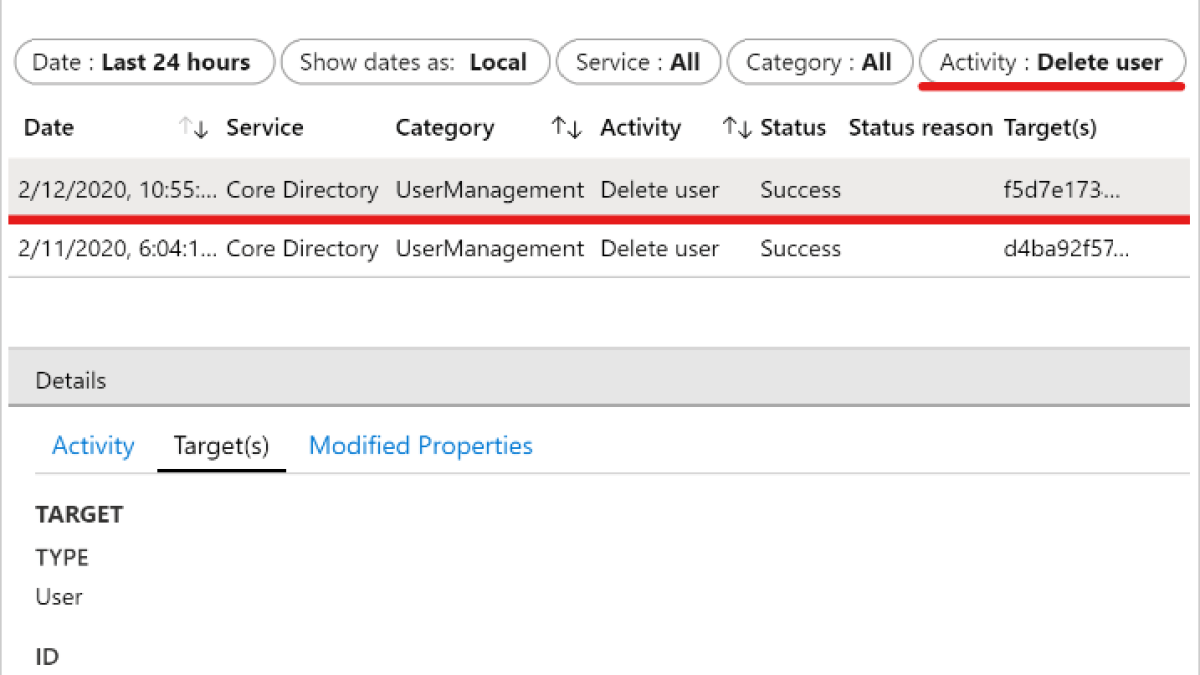Click the sort arrows next to Date column
Image resolution: width=1200 pixels, height=675 pixels.
(193, 128)
